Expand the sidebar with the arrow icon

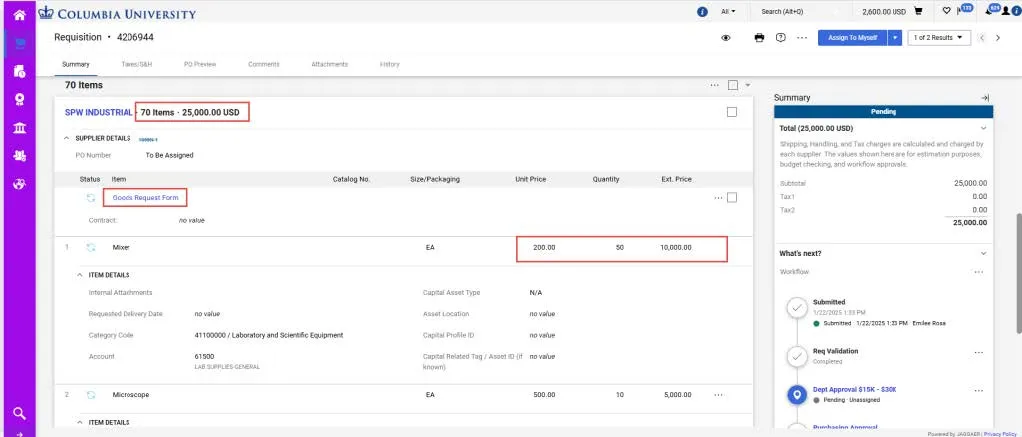point(20,433)
